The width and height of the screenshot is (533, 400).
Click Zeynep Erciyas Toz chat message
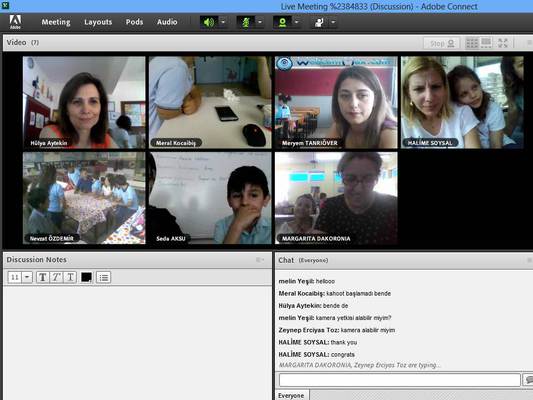coord(337,330)
